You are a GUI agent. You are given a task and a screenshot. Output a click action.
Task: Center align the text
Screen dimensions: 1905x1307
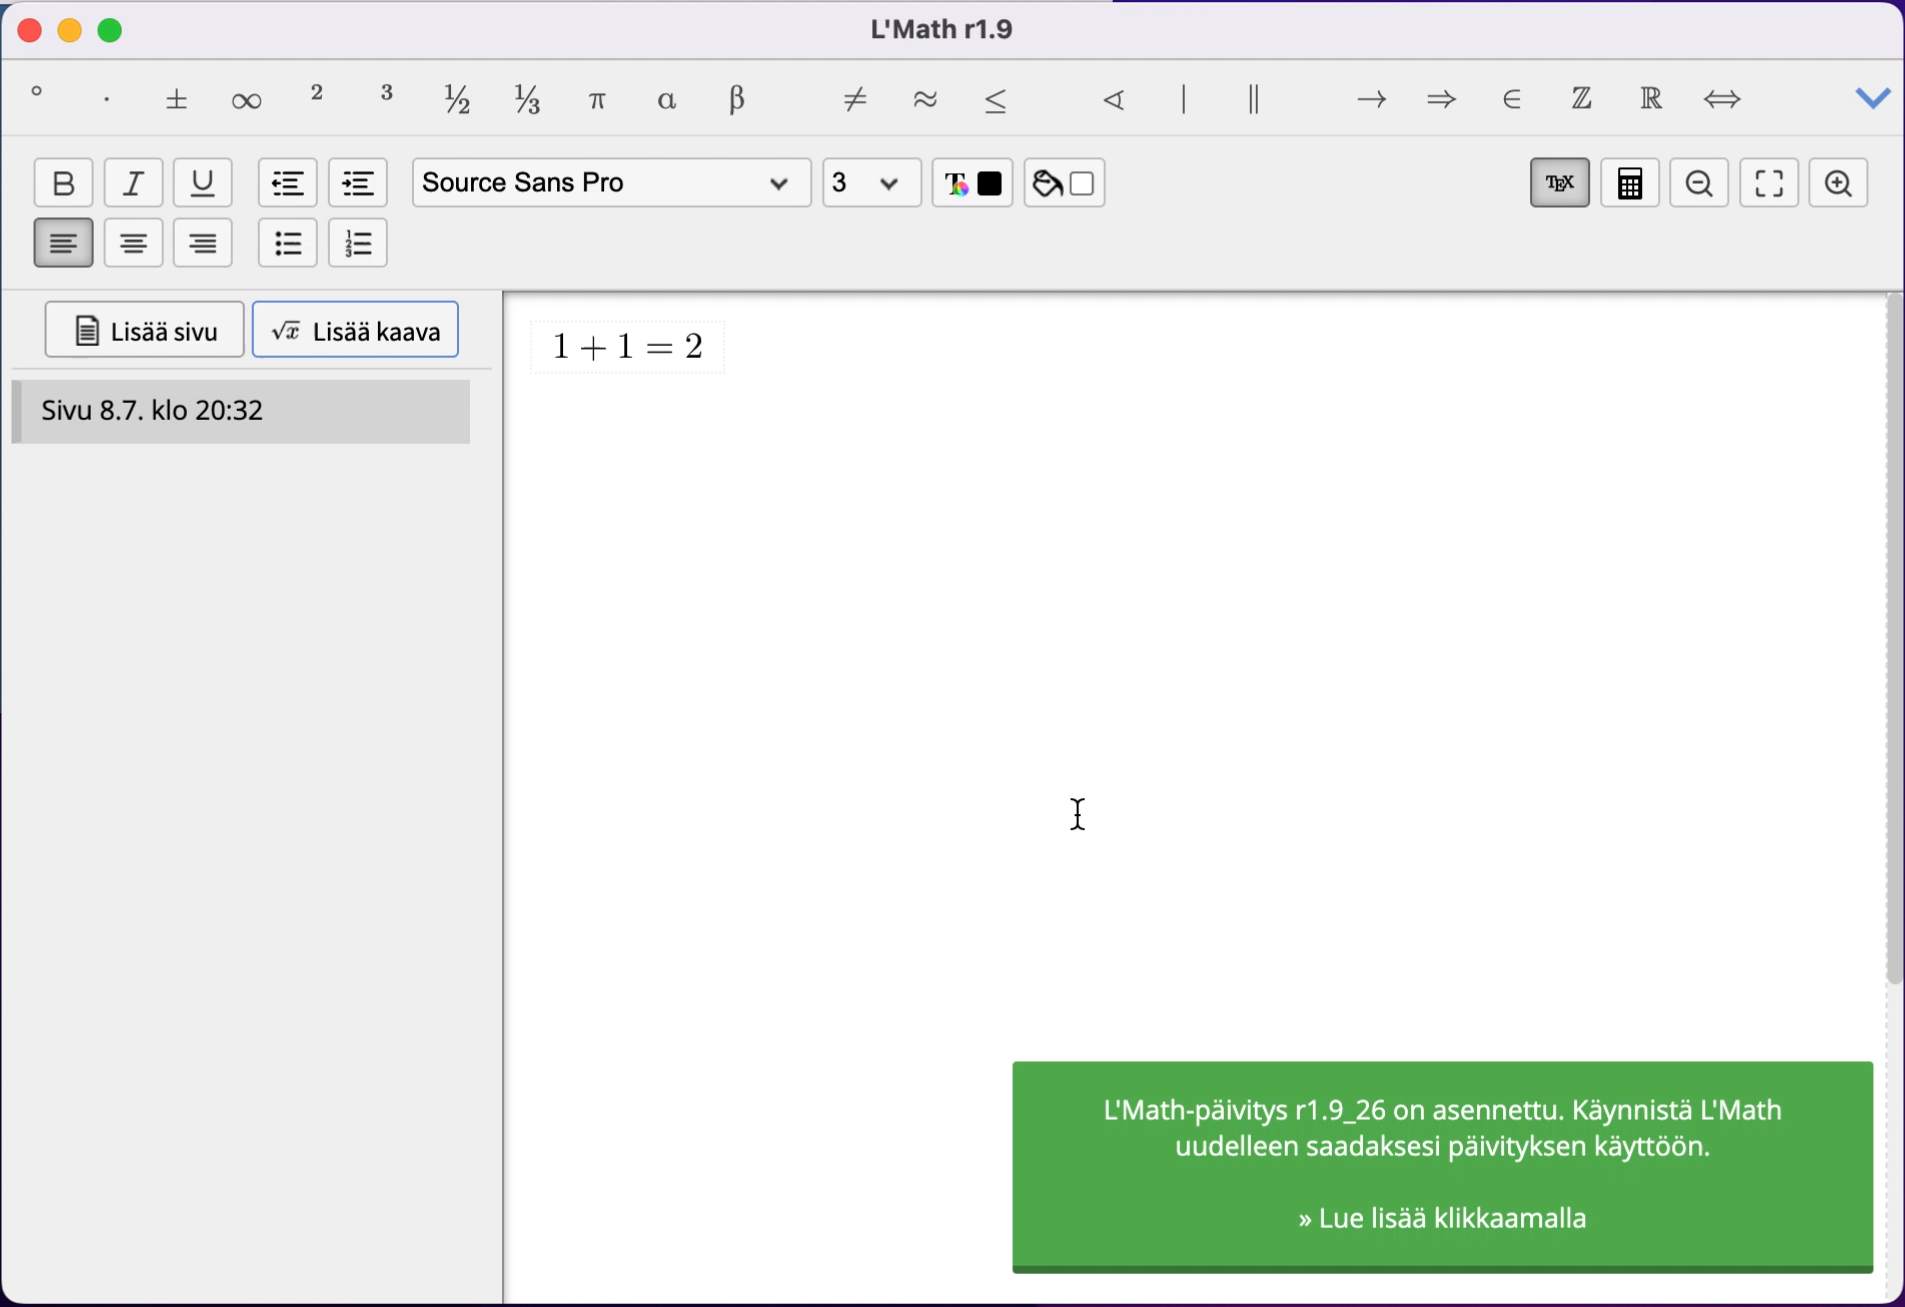click(134, 243)
